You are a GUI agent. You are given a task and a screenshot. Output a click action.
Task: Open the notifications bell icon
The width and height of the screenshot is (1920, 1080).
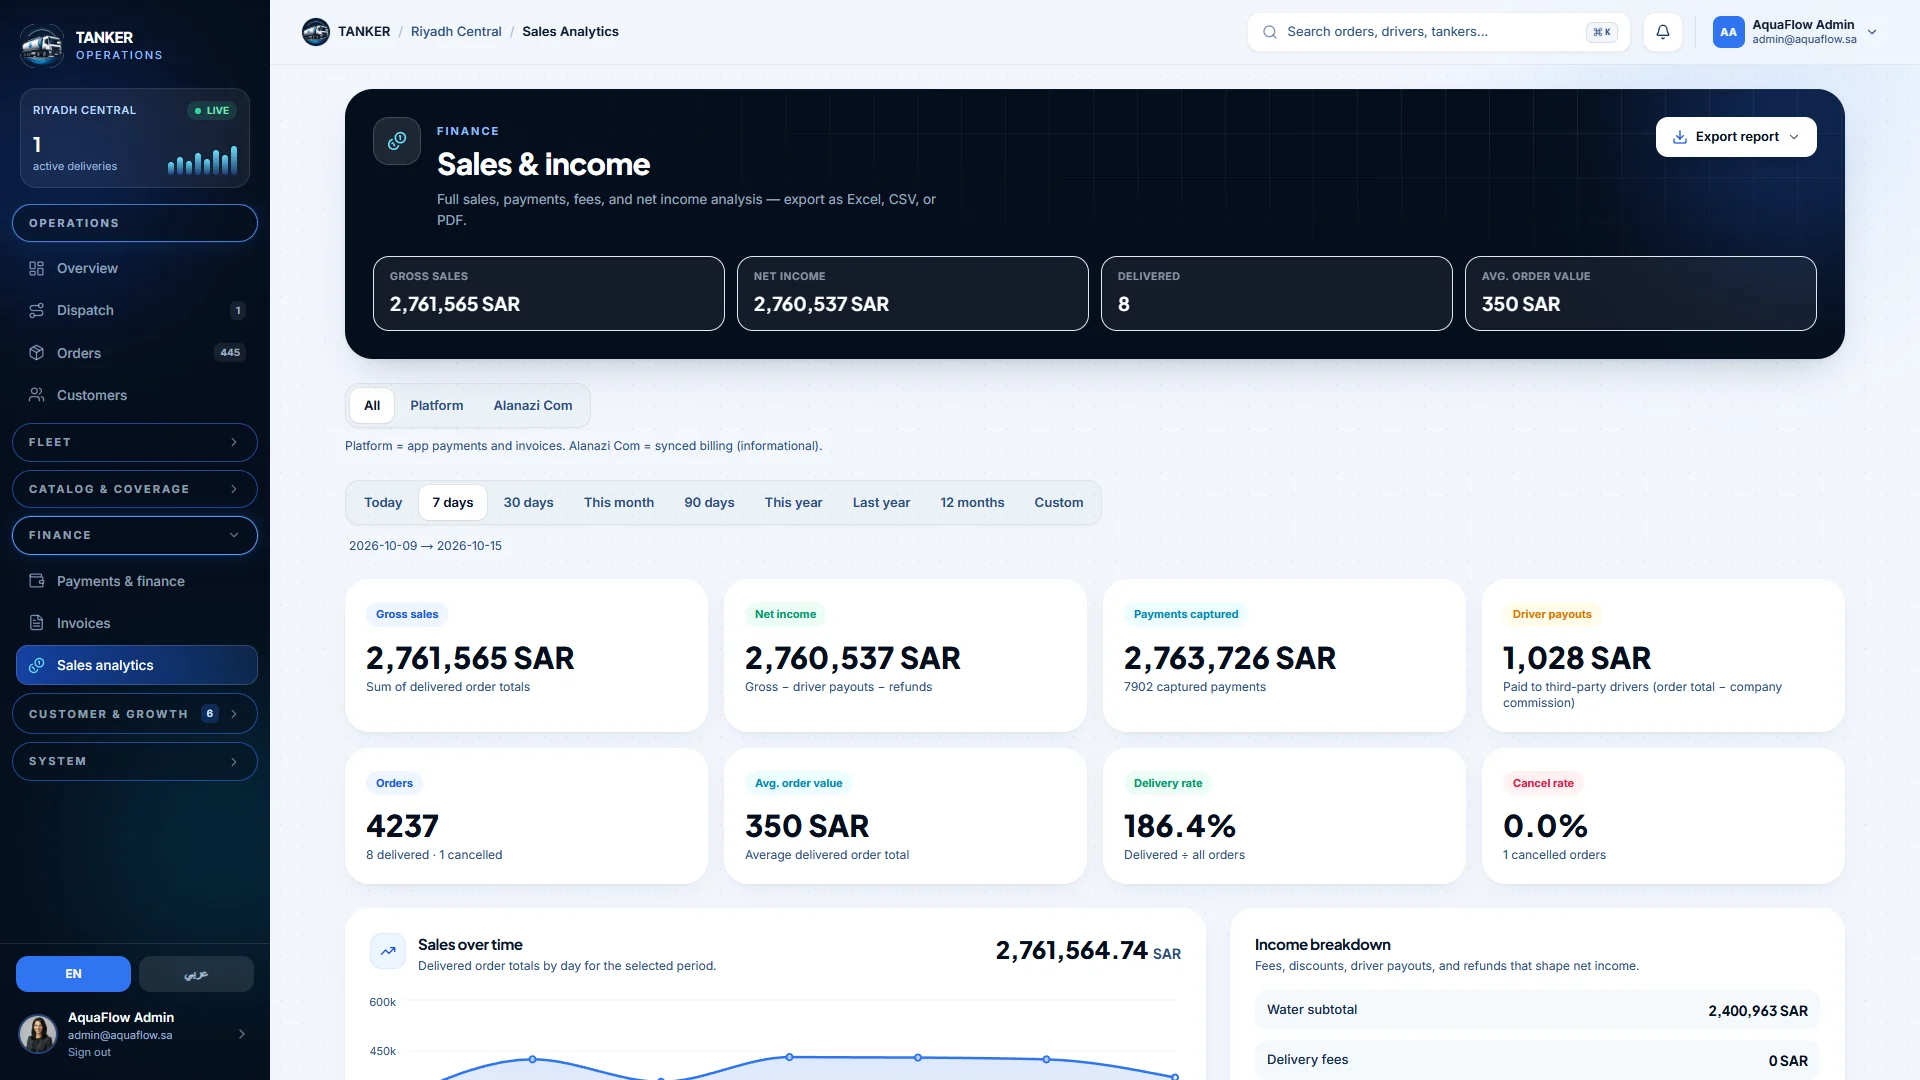click(x=1663, y=32)
